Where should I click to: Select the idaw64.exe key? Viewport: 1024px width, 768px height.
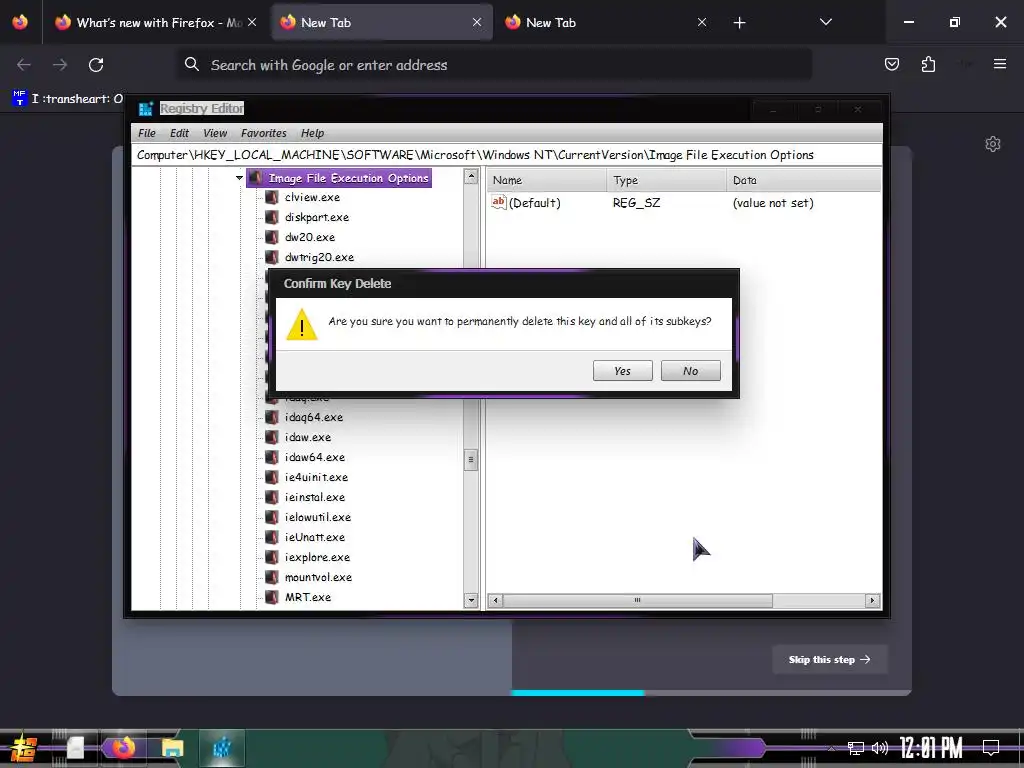tap(315, 457)
